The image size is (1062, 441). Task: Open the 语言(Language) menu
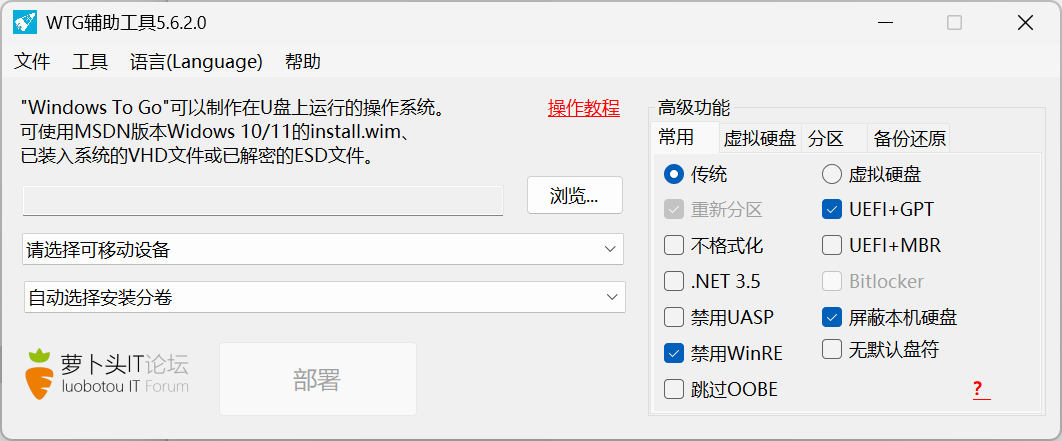pyautogui.click(x=196, y=62)
